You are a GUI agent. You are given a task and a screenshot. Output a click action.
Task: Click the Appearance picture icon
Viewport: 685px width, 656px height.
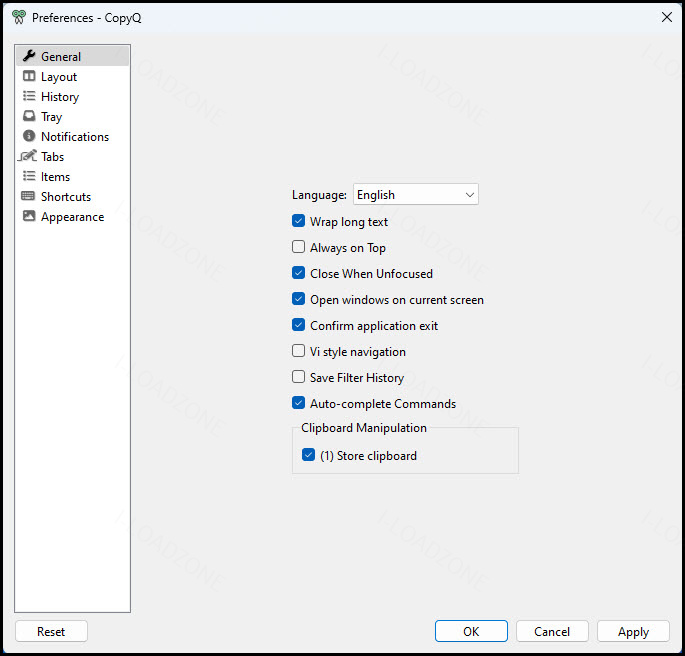[x=29, y=216]
